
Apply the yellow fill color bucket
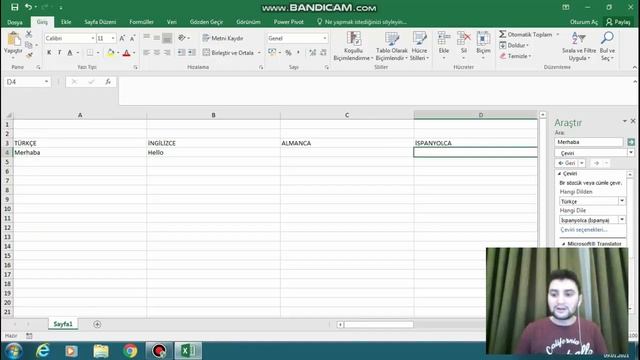[x=110, y=53]
